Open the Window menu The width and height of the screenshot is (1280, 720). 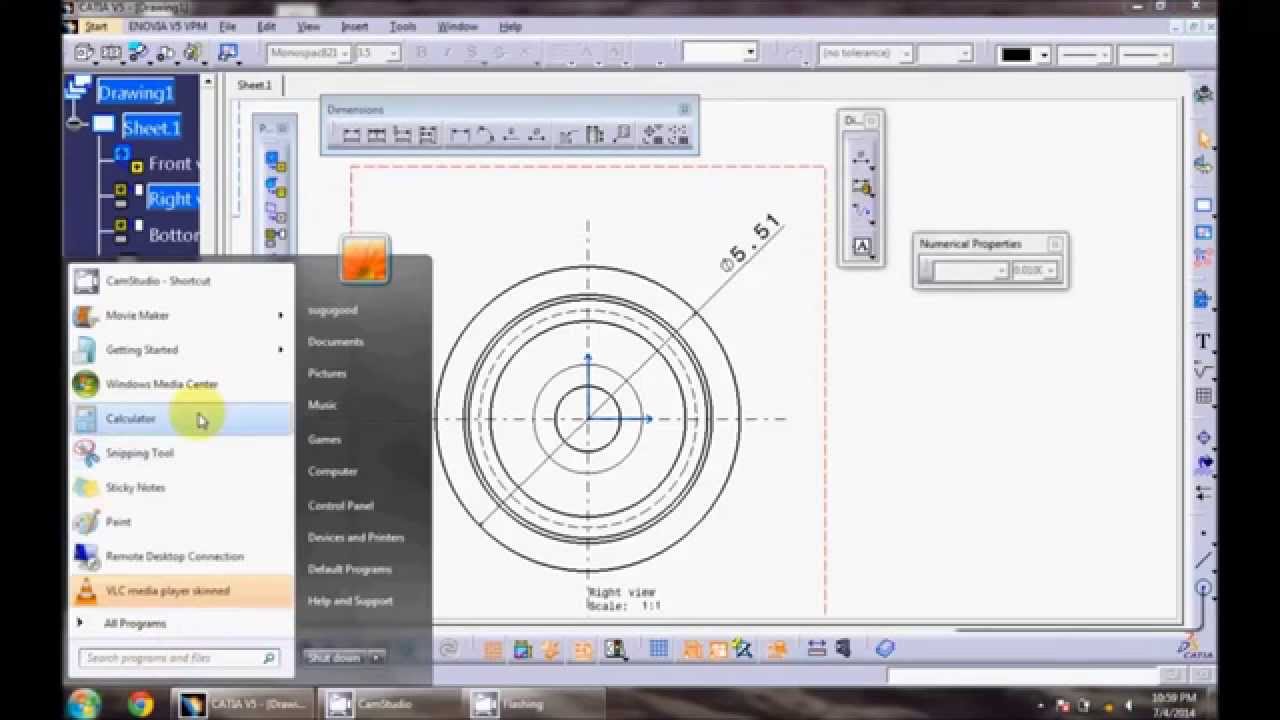tap(458, 27)
